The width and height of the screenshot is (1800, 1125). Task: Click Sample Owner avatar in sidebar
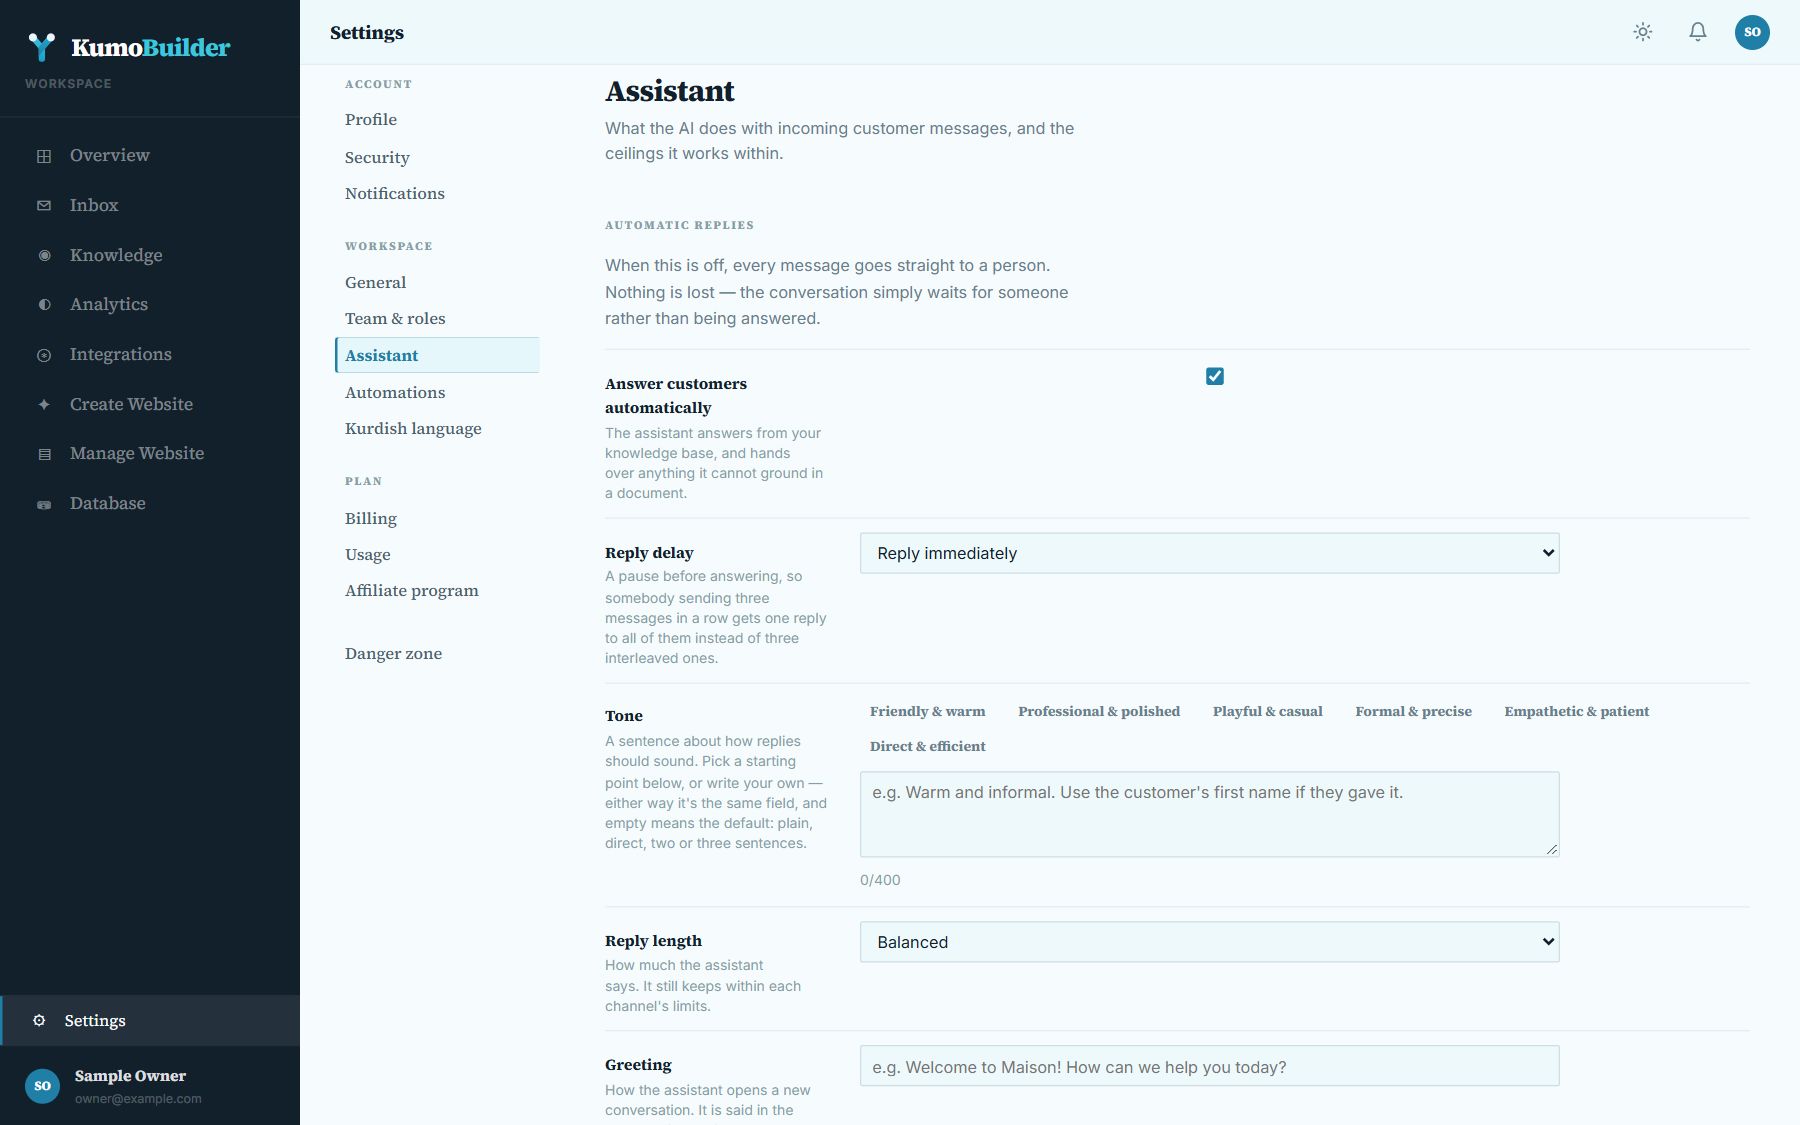point(42,1086)
